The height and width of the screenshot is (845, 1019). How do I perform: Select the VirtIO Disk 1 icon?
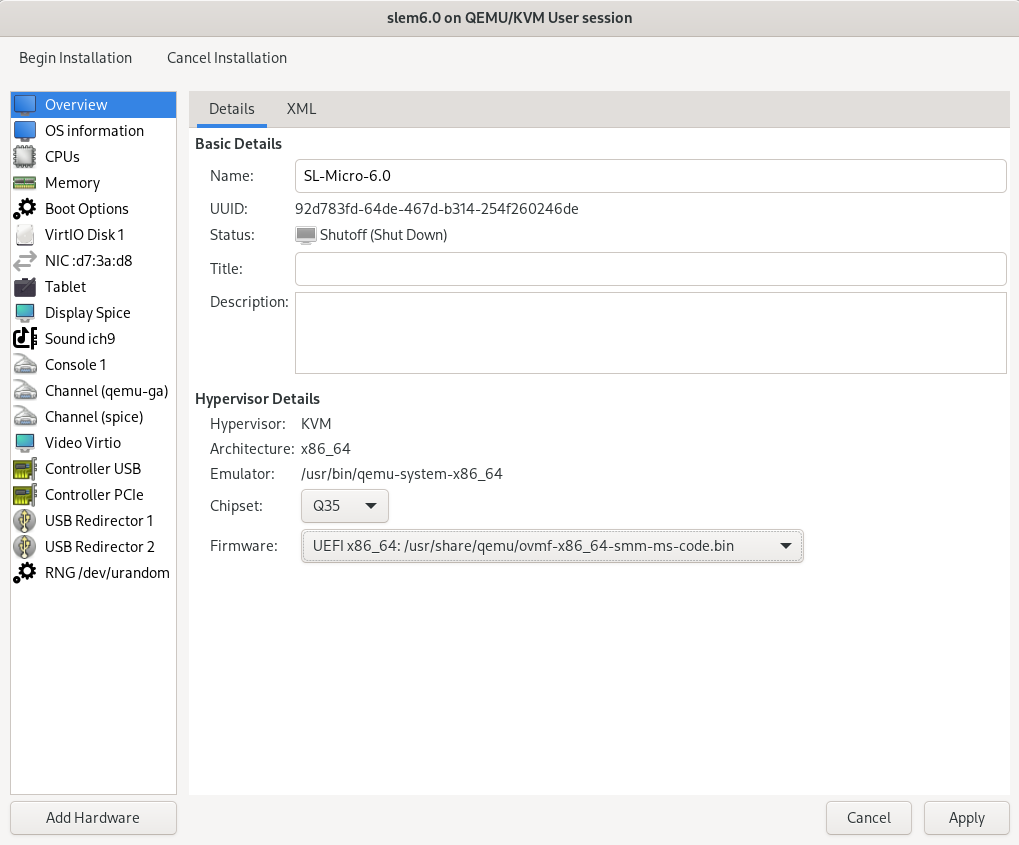(x=27, y=234)
